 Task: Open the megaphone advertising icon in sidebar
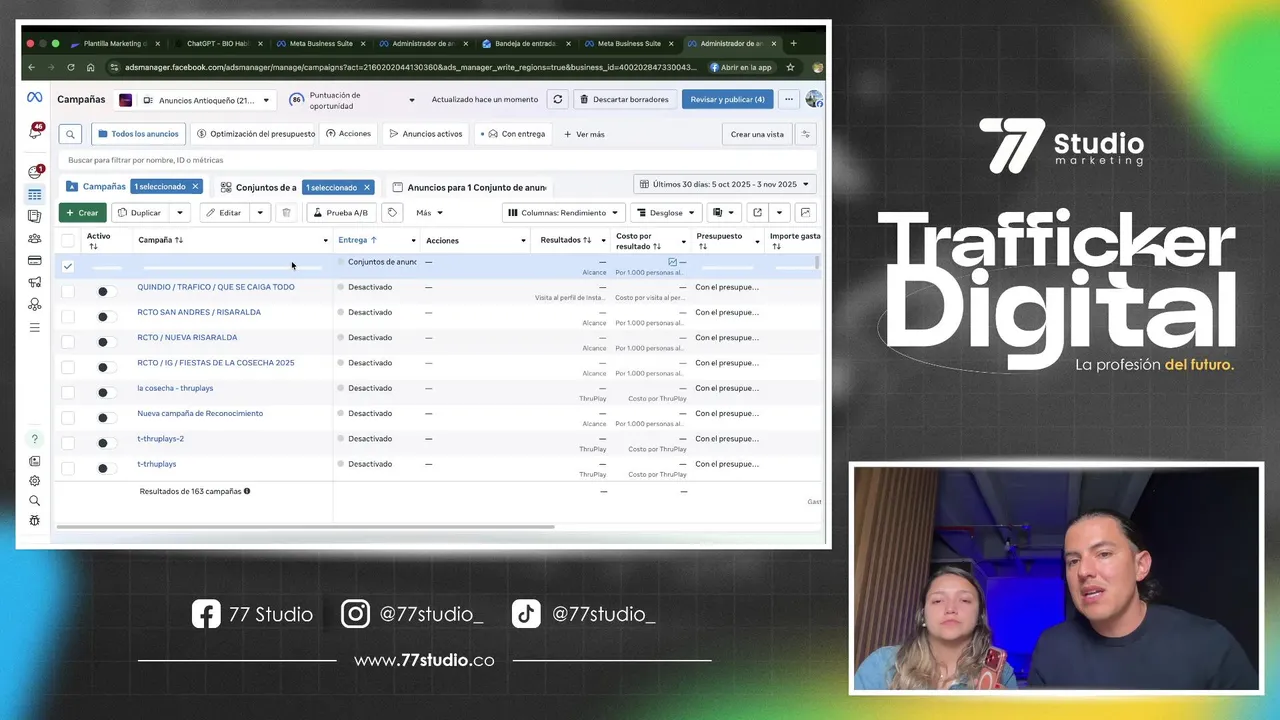coord(35,283)
